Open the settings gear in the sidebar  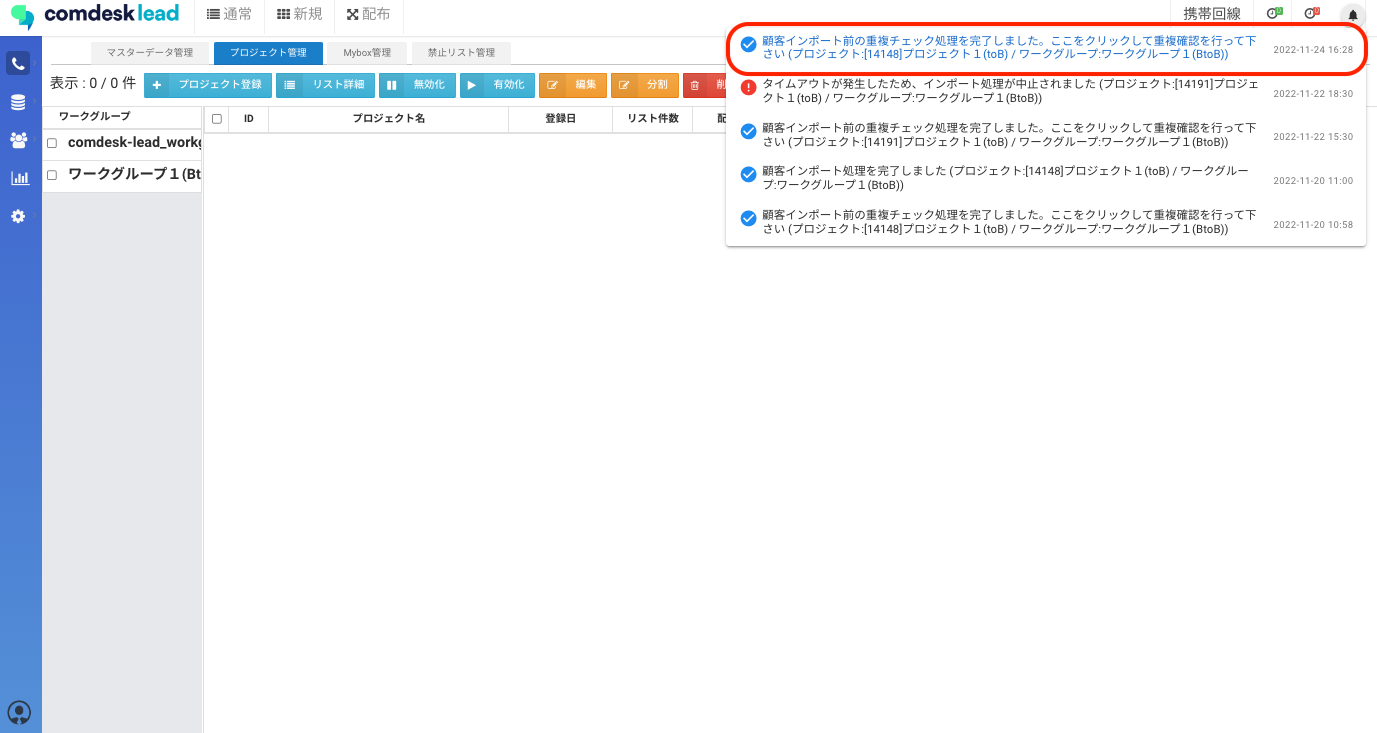pyautogui.click(x=18, y=216)
